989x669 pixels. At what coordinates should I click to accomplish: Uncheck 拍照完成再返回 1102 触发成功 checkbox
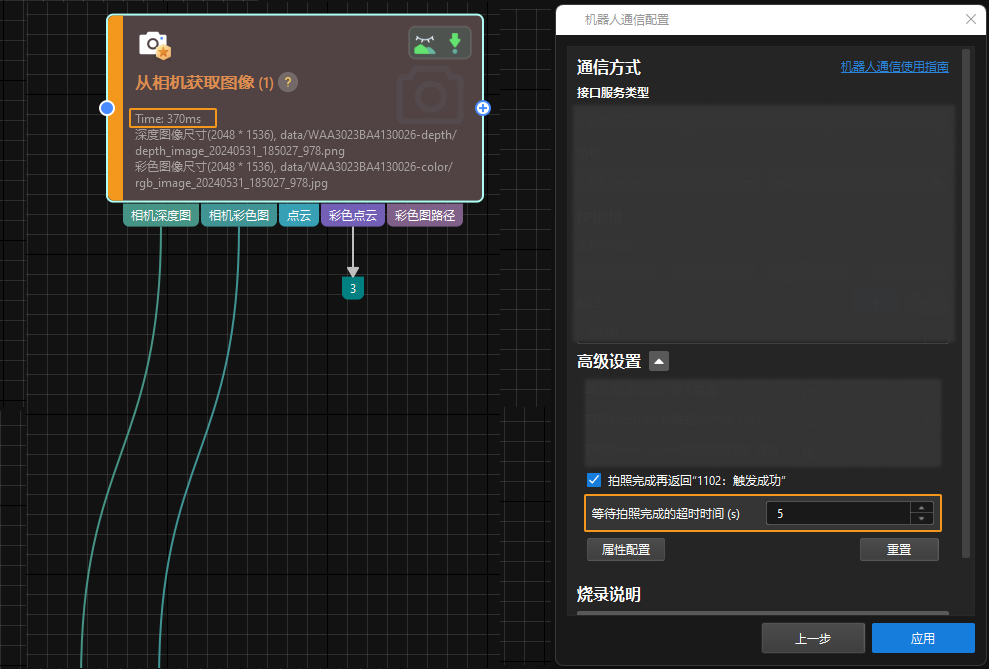594,481
